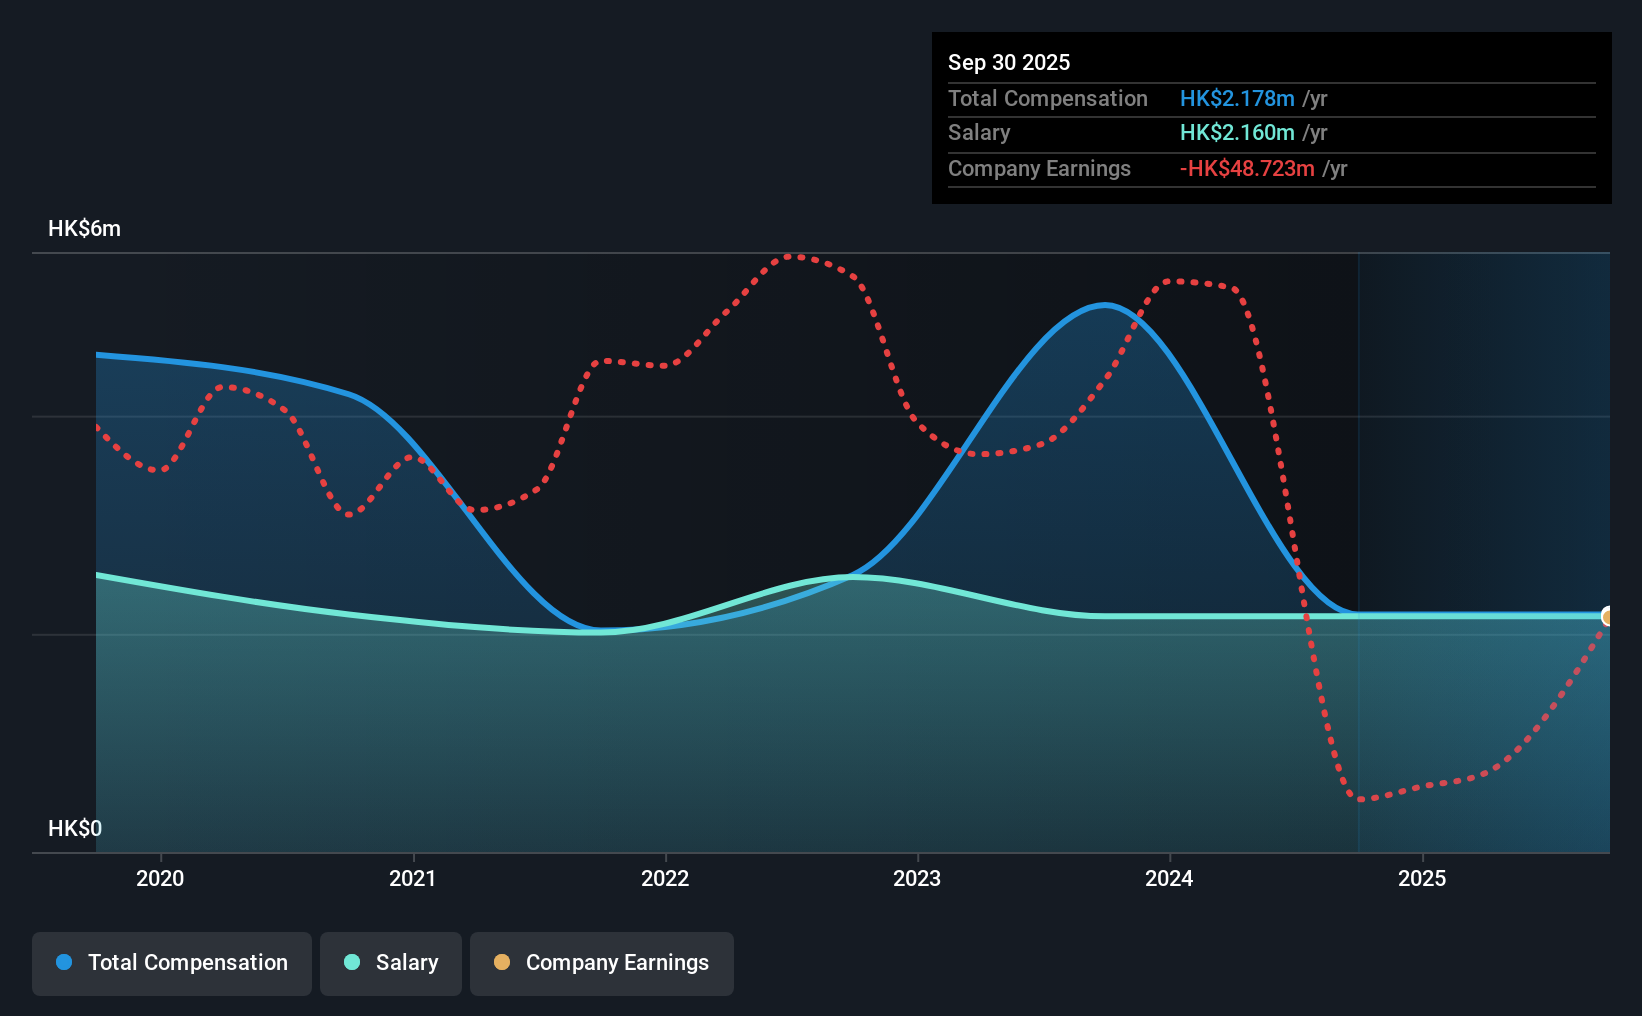Click the 2020 x-axis label
The height and width of the screenshot is (1016, 1642).
(x=160, y=878)
